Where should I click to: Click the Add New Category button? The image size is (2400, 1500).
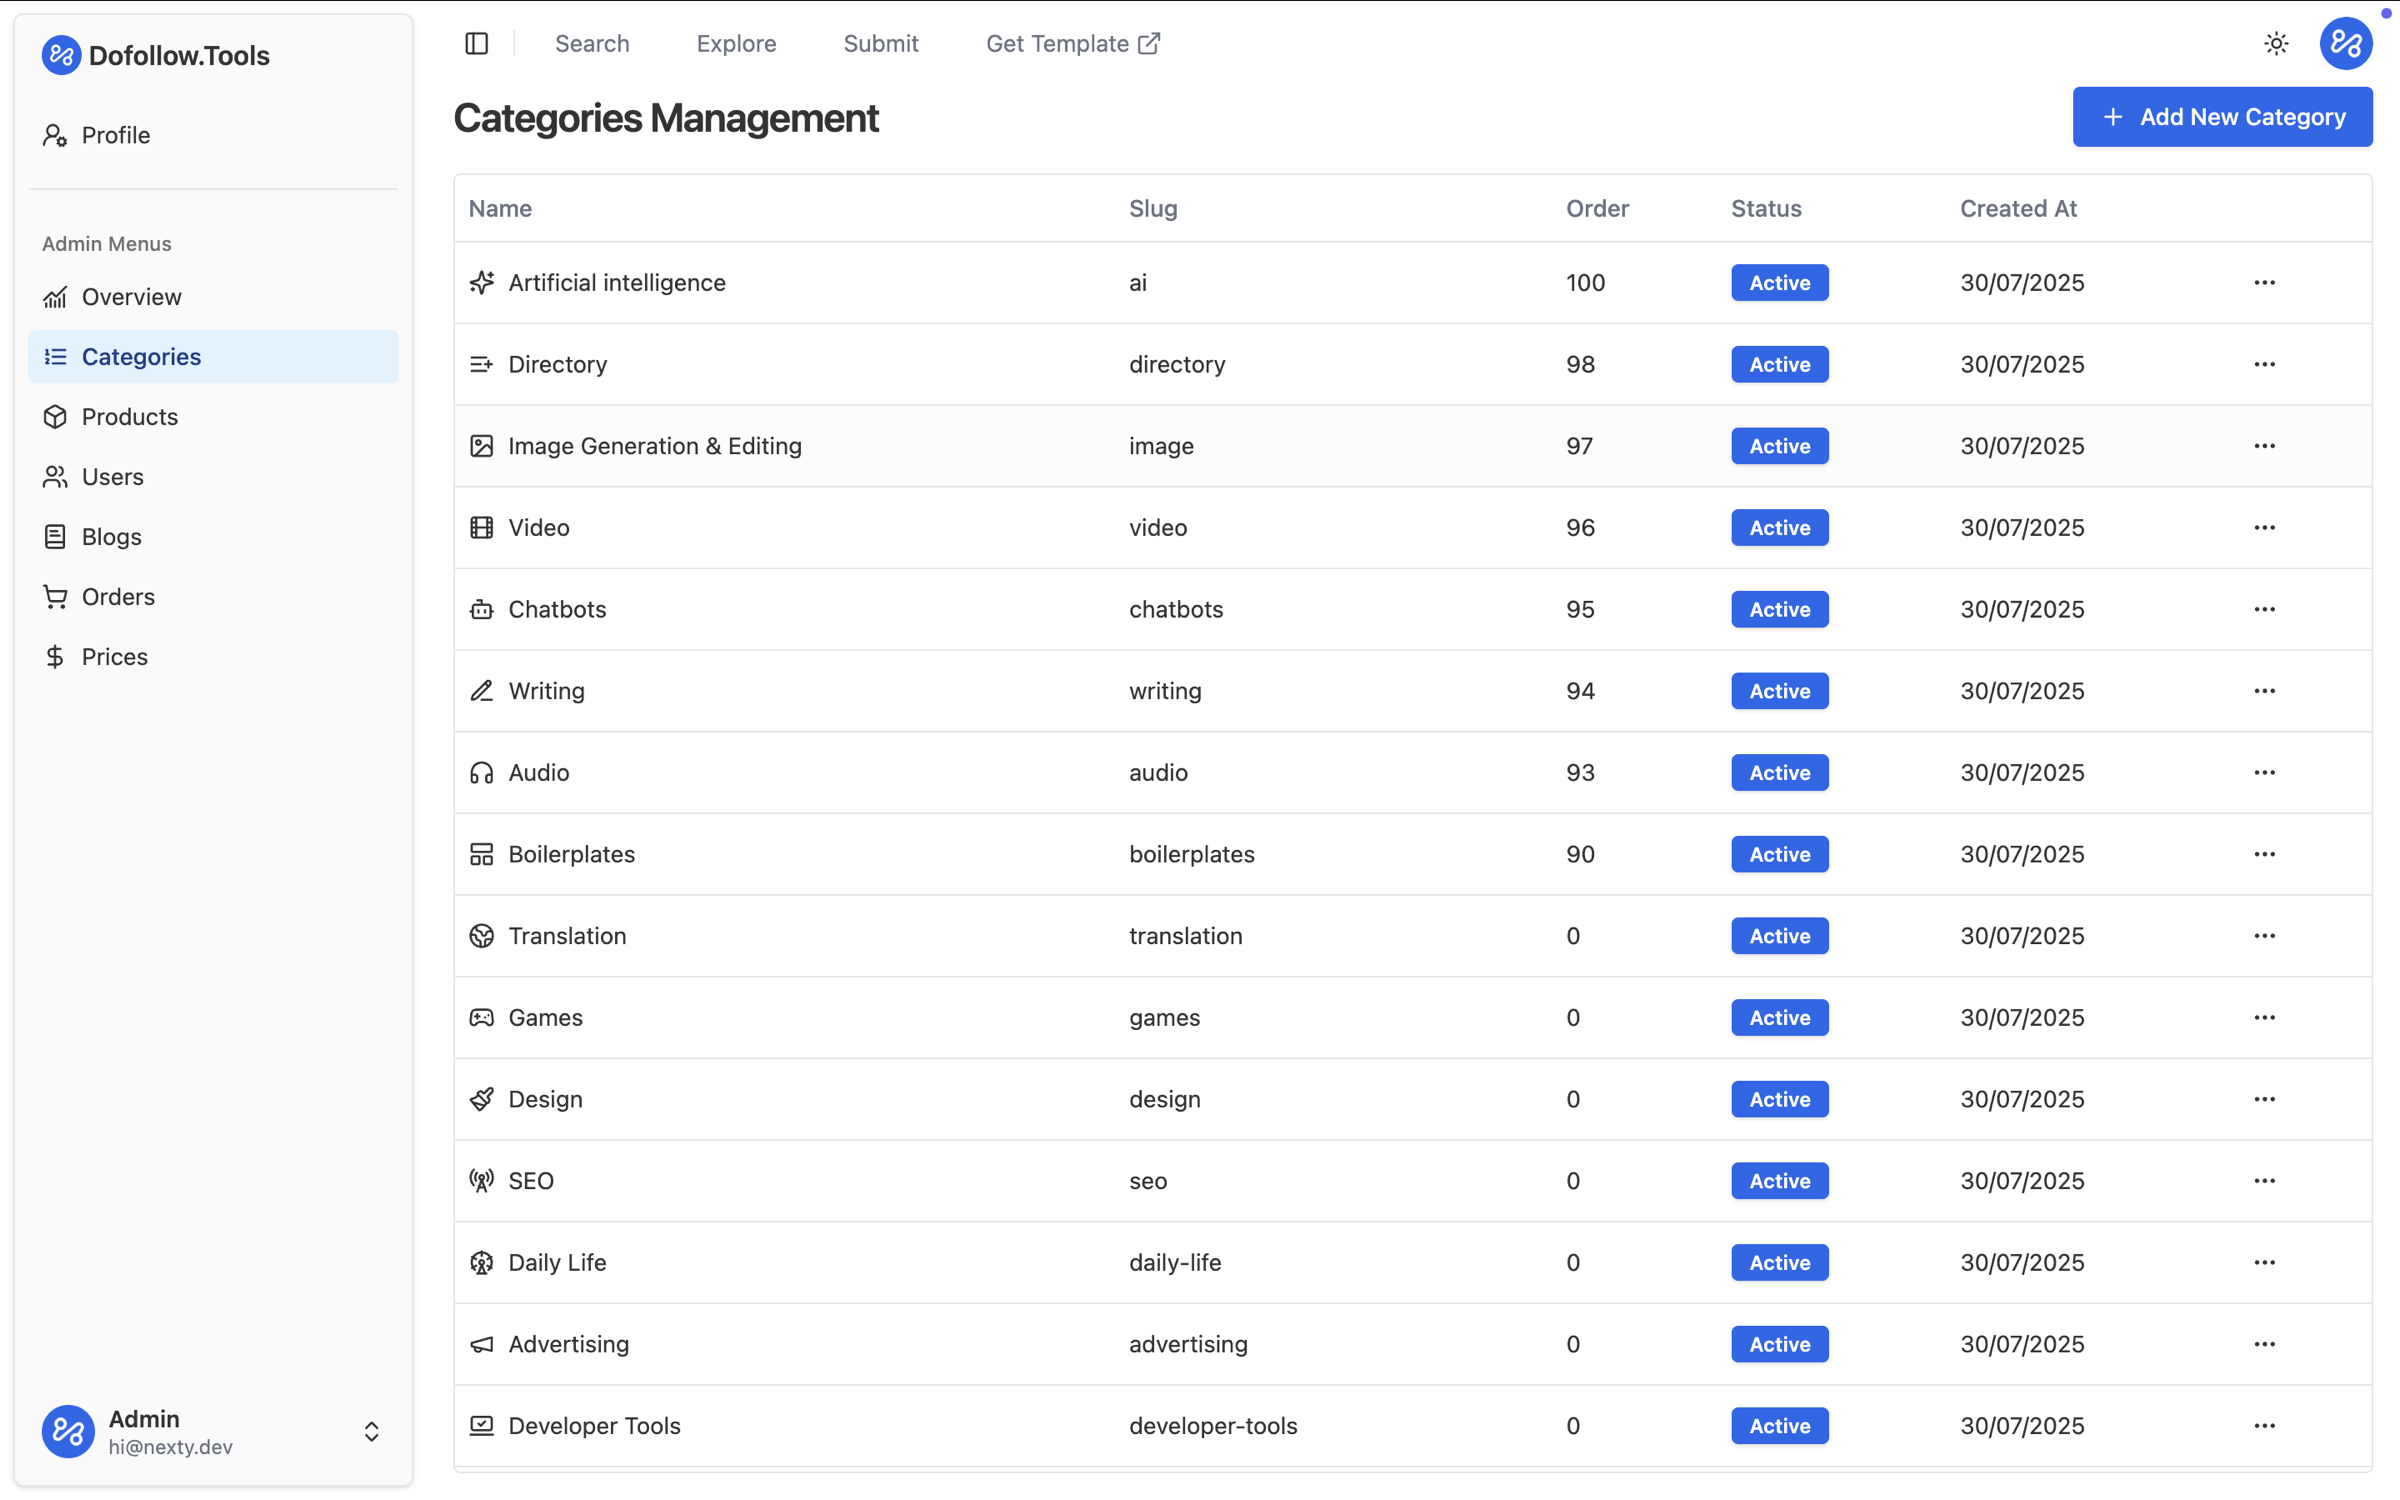click(x=2222, y=117)
